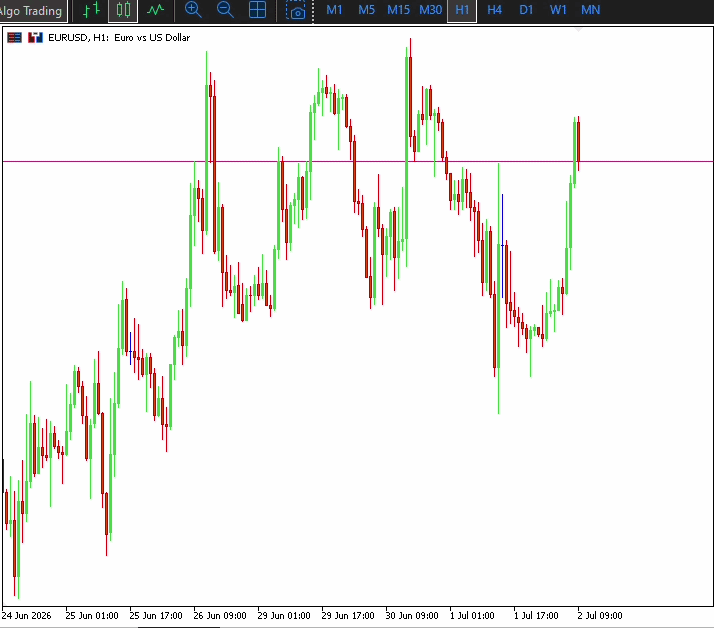Viewport: 714px width, 628px height.
Task: Toggle the Algo Trading button
Action: 32,10
